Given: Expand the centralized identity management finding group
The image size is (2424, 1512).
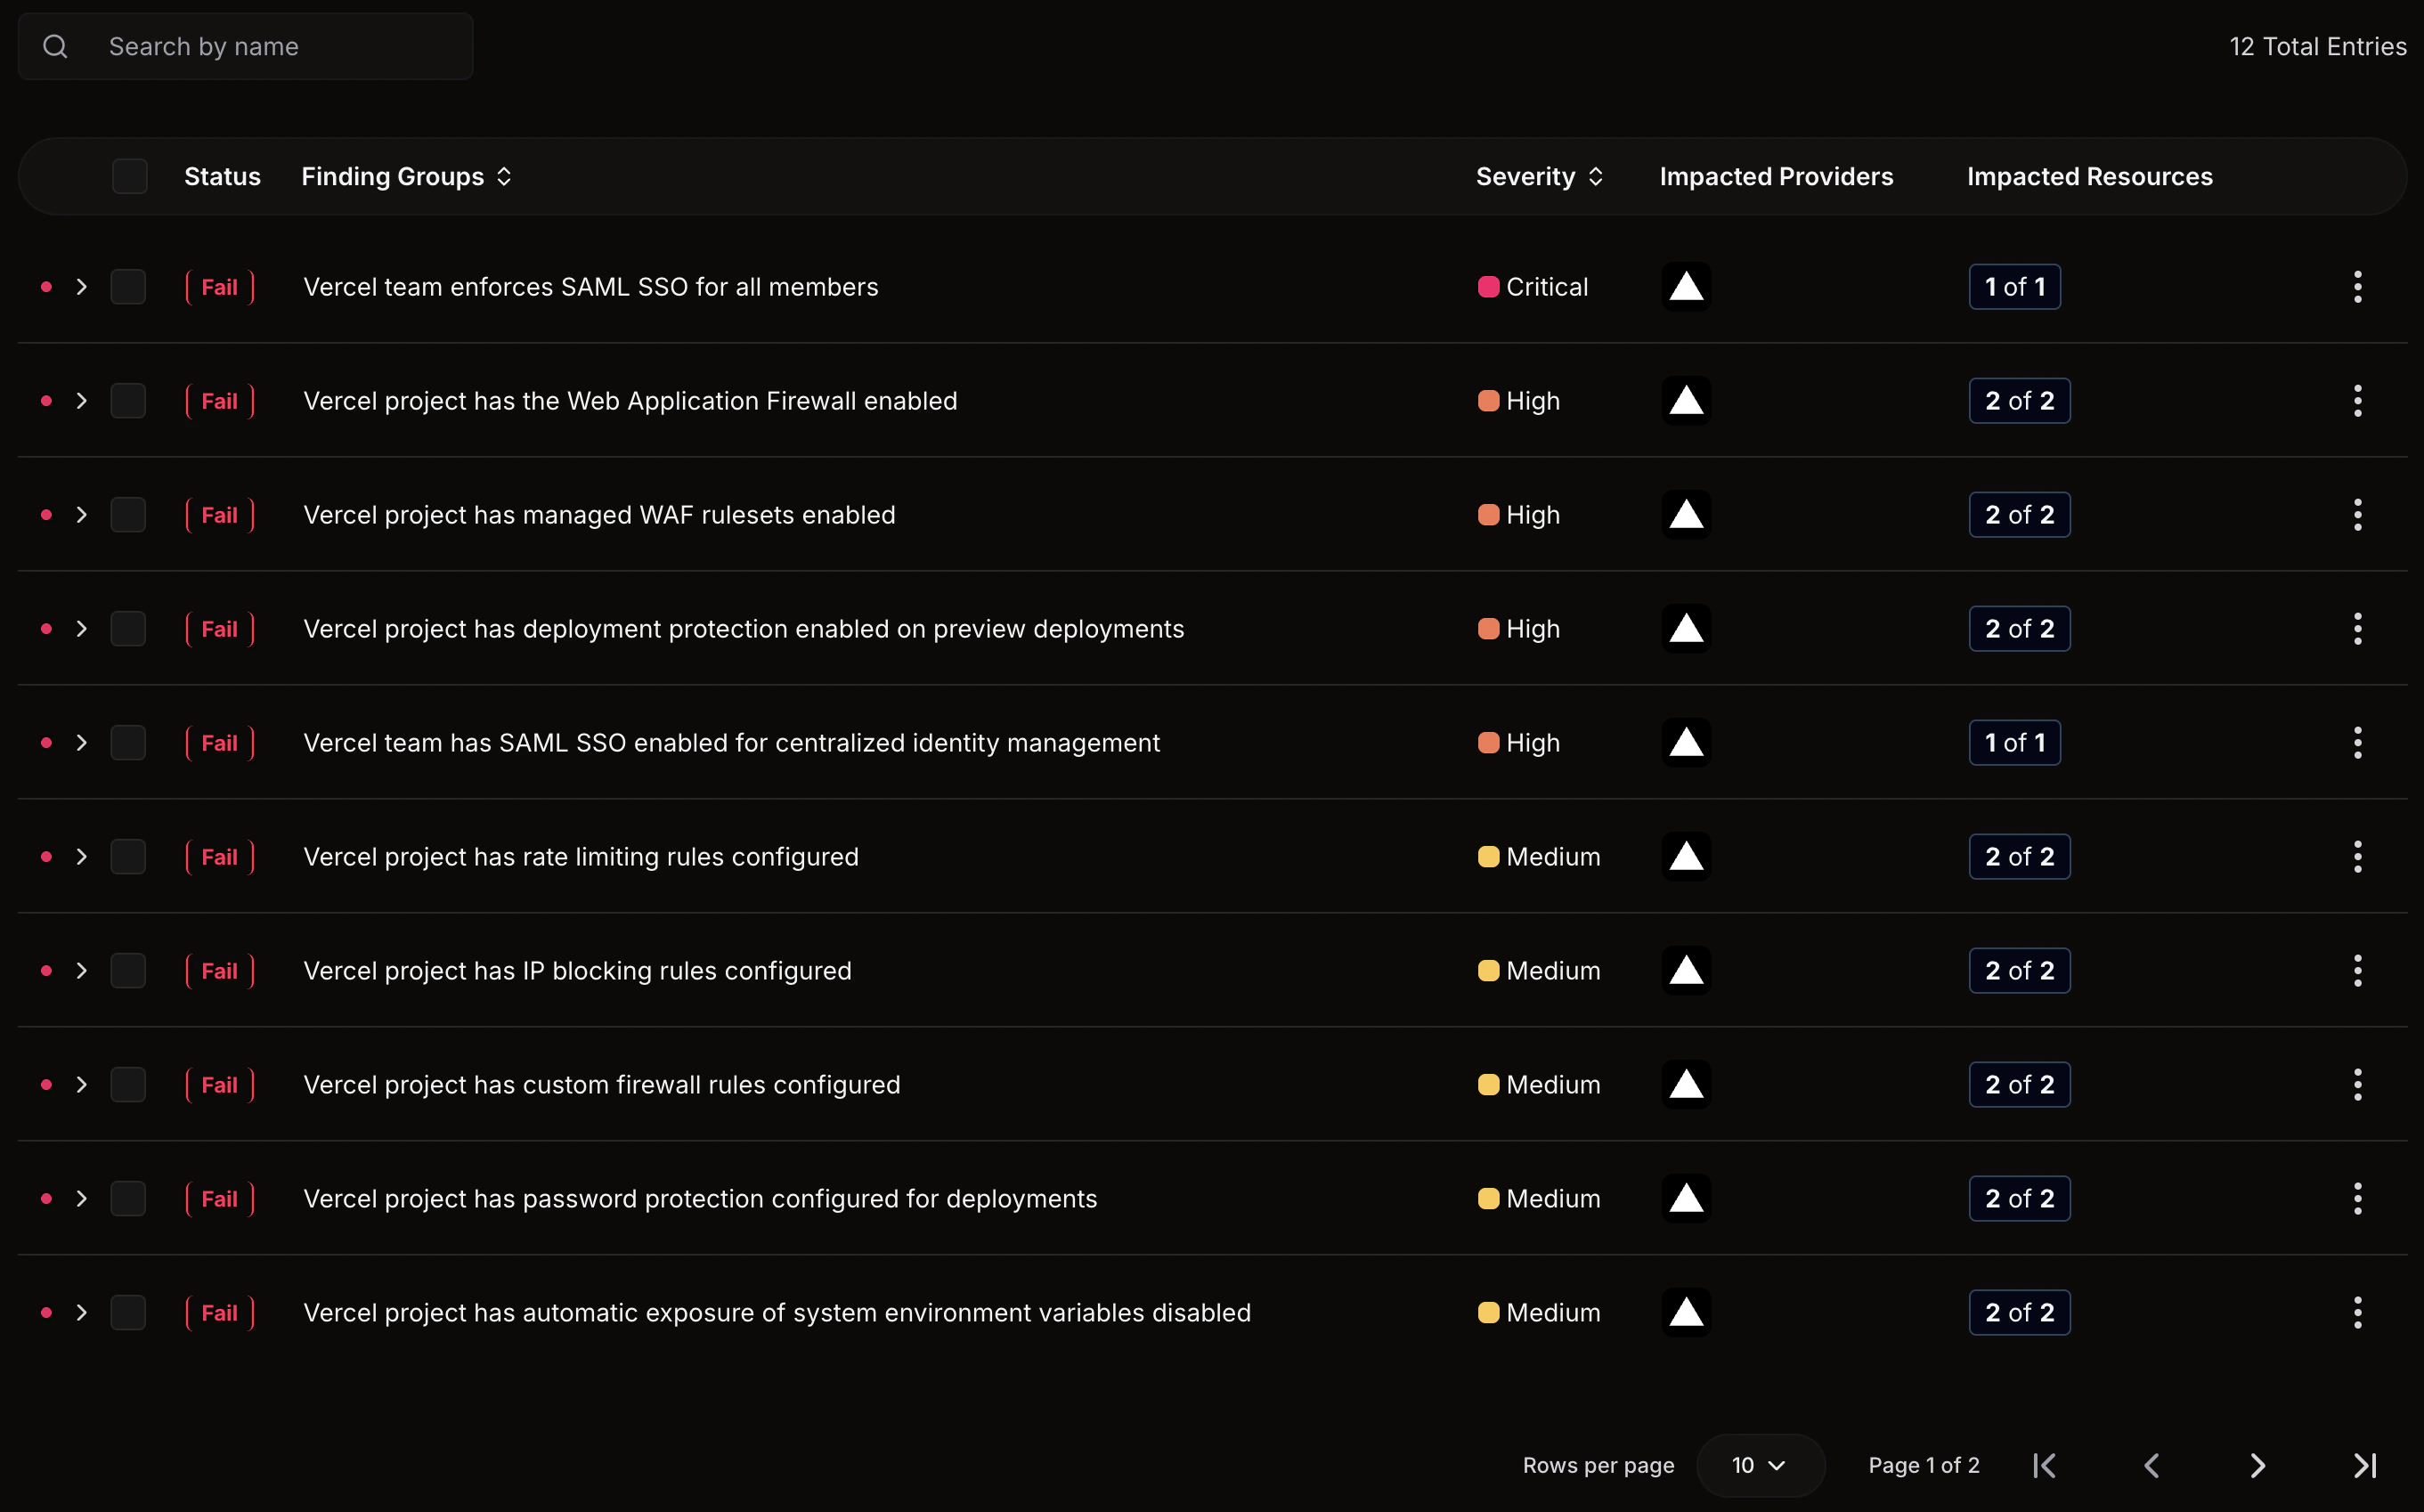Looking at the screenshot, I should pos(82,743).
